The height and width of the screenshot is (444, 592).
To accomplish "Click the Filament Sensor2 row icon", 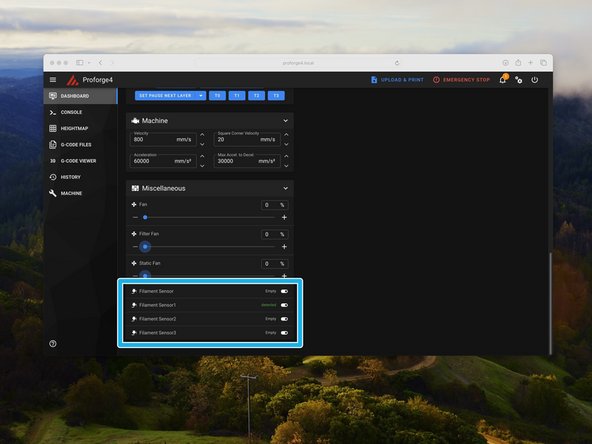I will click(x=134, y=319).
